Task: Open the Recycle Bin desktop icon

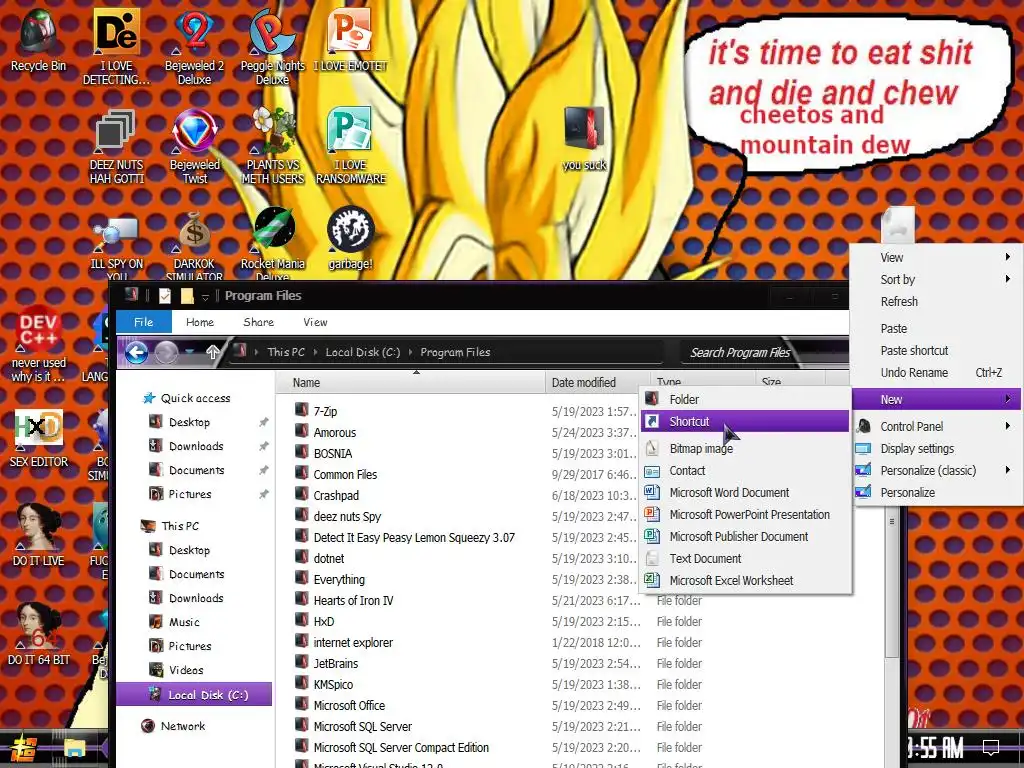Action: click(38, 39)
